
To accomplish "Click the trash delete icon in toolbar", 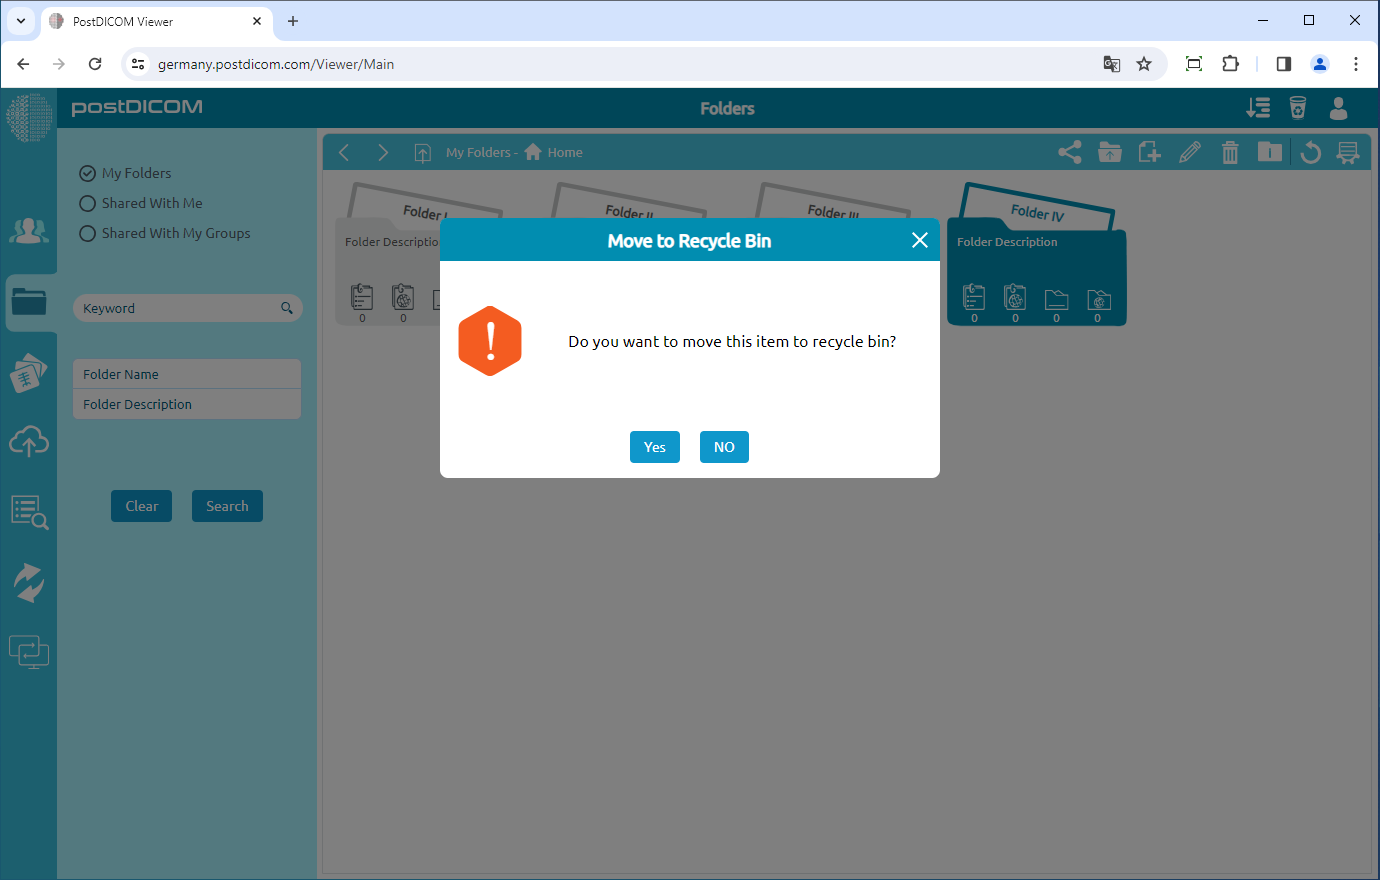I will pos(1230,152).
